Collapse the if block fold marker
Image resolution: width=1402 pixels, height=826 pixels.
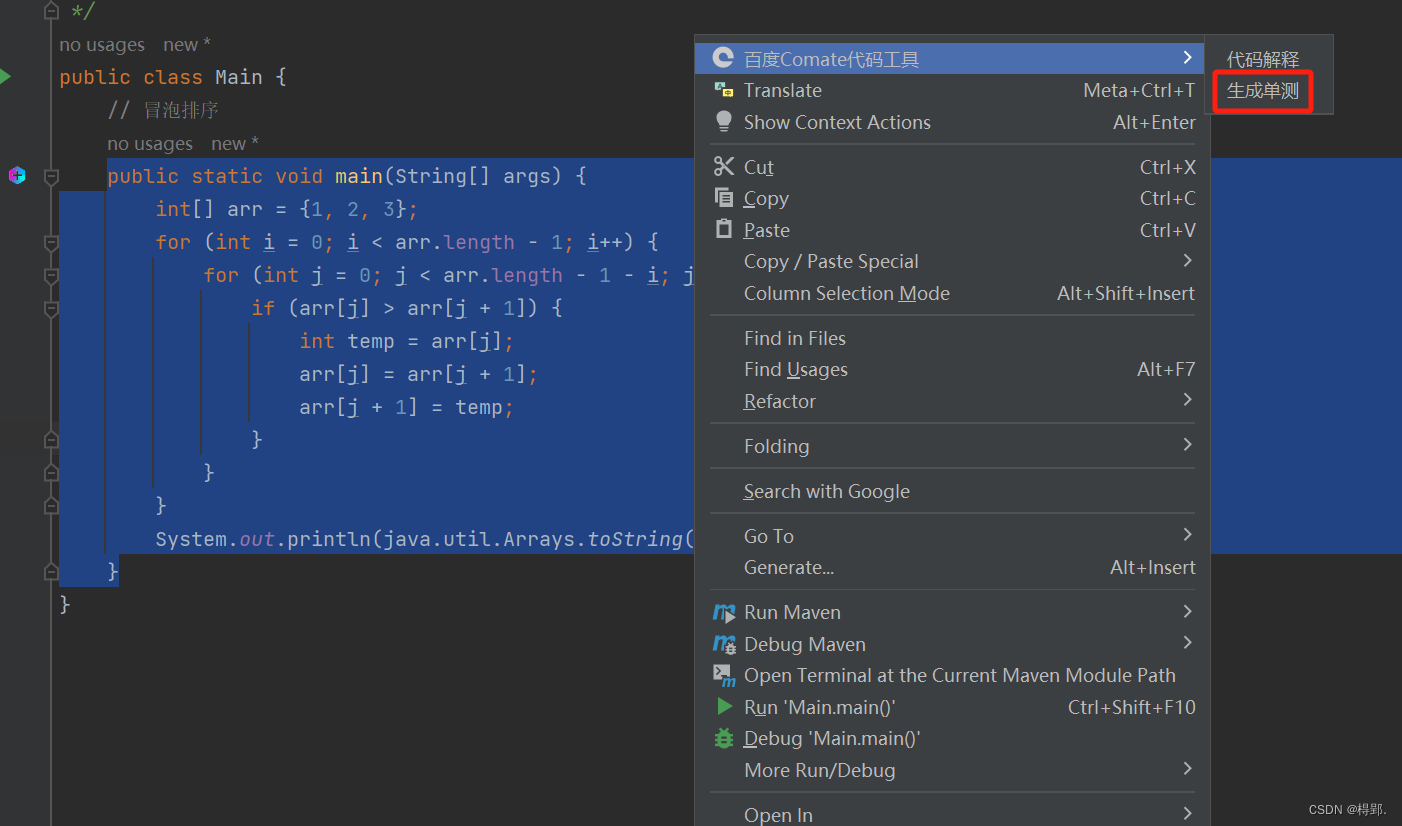(x=51, y=308)
